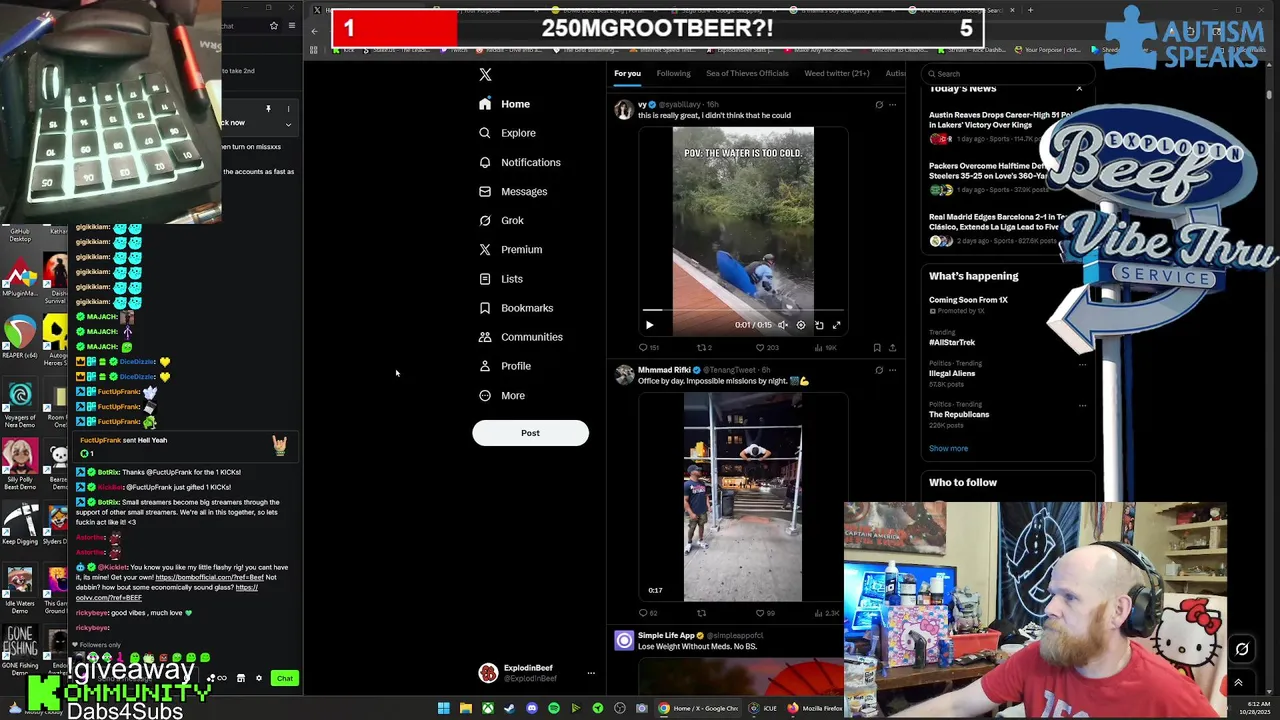Click the Bookmarks icon in sidebar
The width and height of the screenshot is (1280, 720).
coord(485,308)
